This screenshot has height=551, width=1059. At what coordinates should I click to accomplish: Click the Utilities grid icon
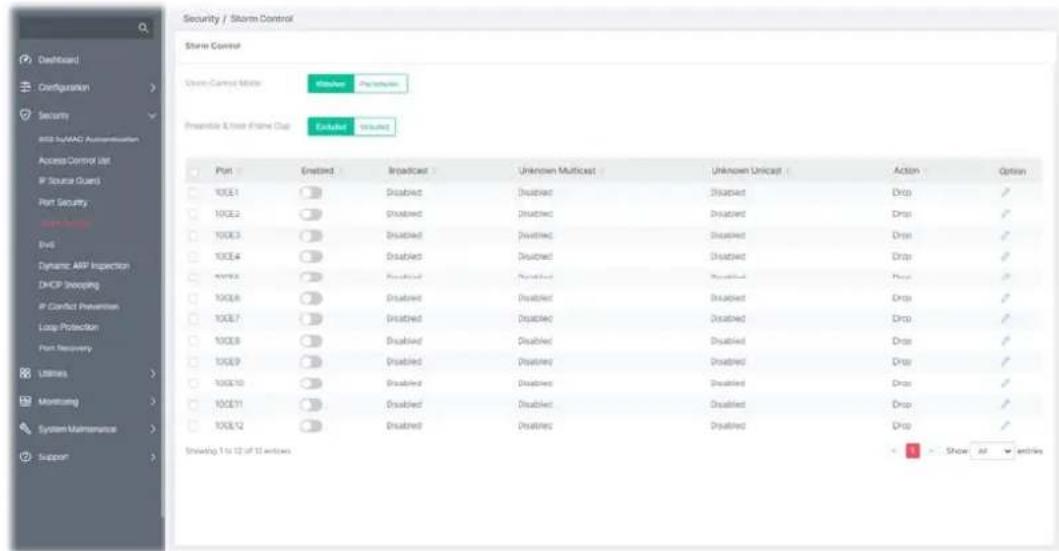[x=26, y=373]
